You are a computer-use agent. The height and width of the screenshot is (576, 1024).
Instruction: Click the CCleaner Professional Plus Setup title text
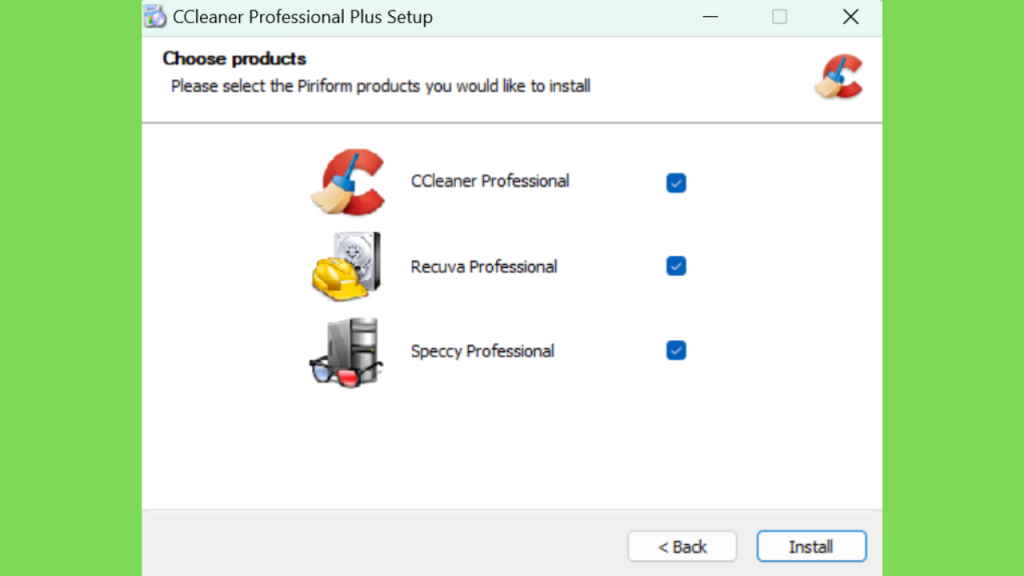pyautogui.click(x=302, y=17)
